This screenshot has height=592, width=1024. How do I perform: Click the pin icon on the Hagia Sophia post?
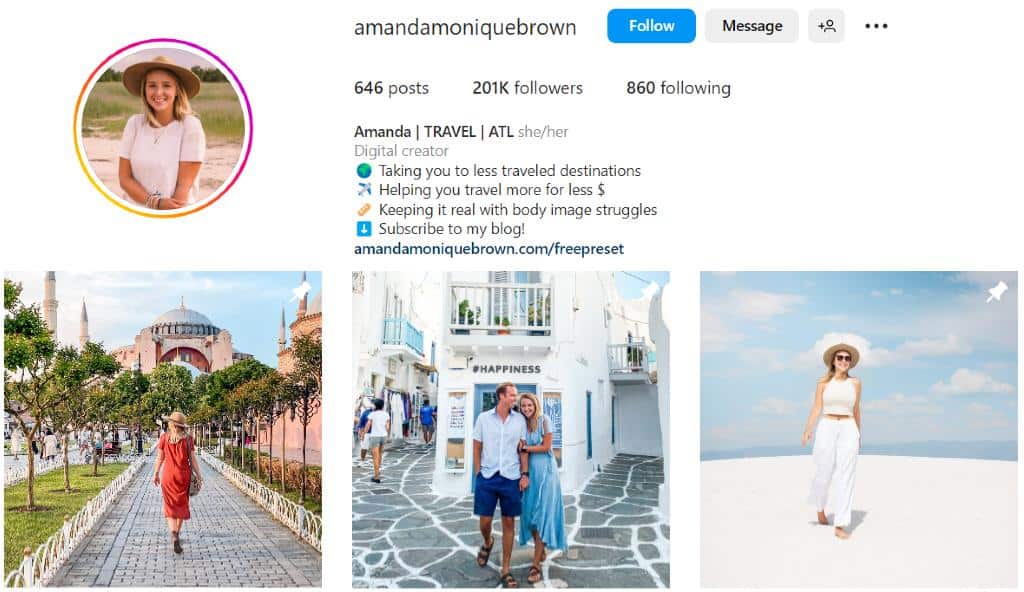pyautogui.click(x=300, y=291)
